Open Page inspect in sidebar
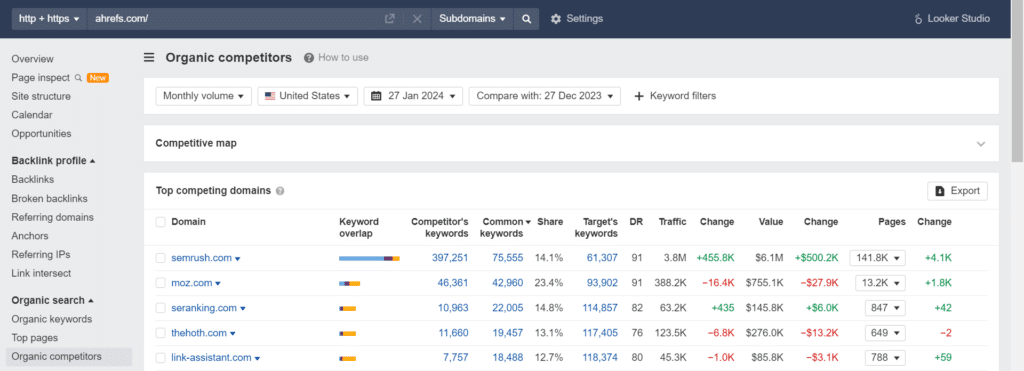 pos(40,78)
